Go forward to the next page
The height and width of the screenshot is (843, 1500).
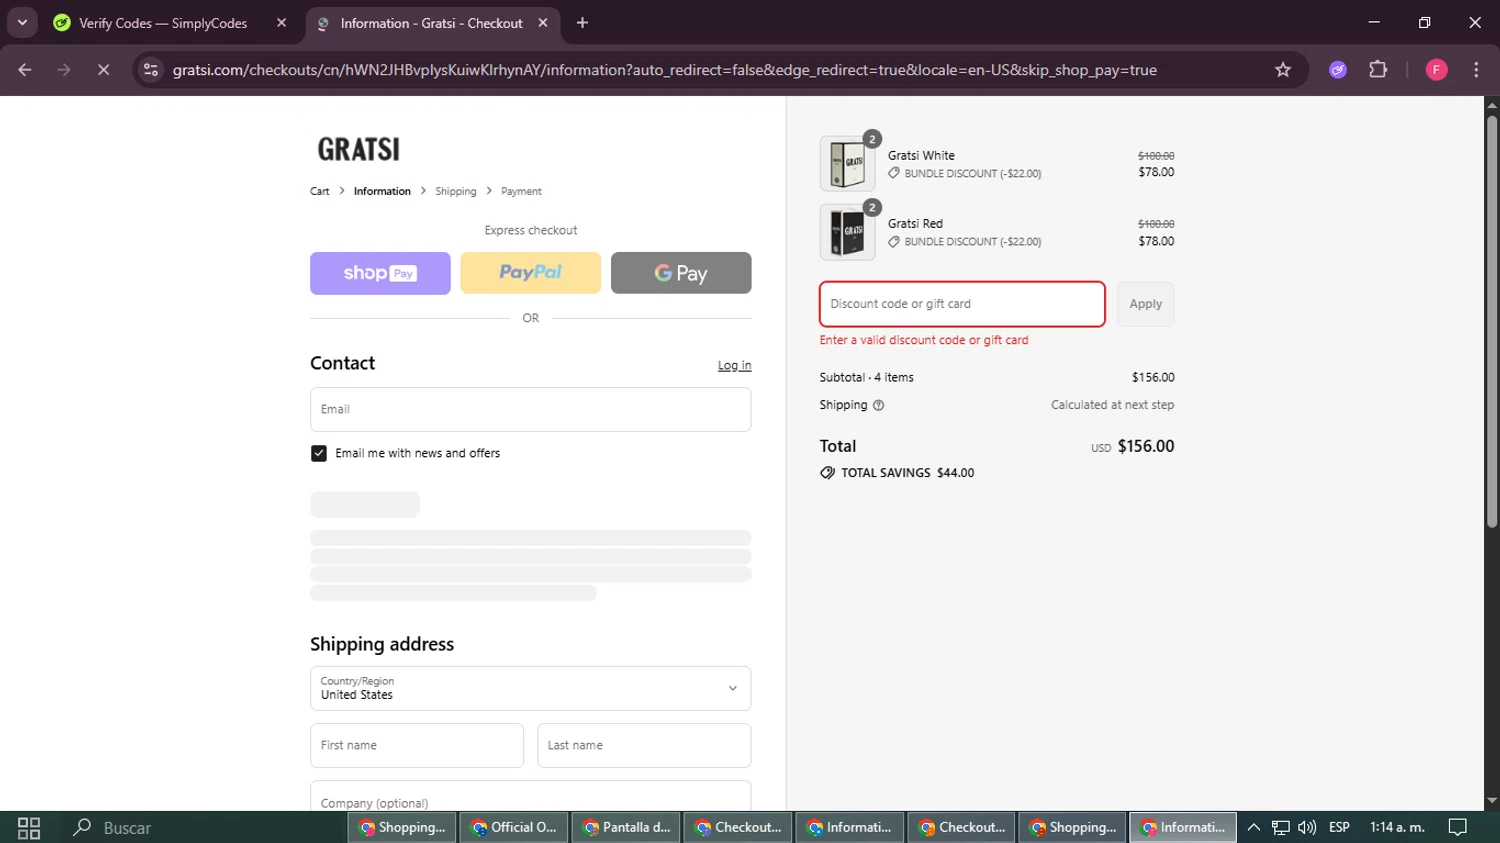tap(64, 70)
